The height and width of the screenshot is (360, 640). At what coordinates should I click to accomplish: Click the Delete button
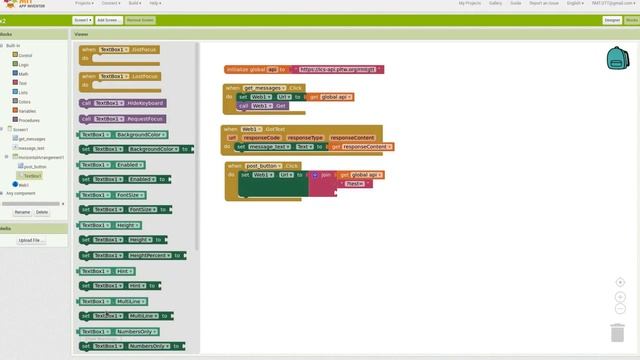pyautogui.click(x=42, y=212)
